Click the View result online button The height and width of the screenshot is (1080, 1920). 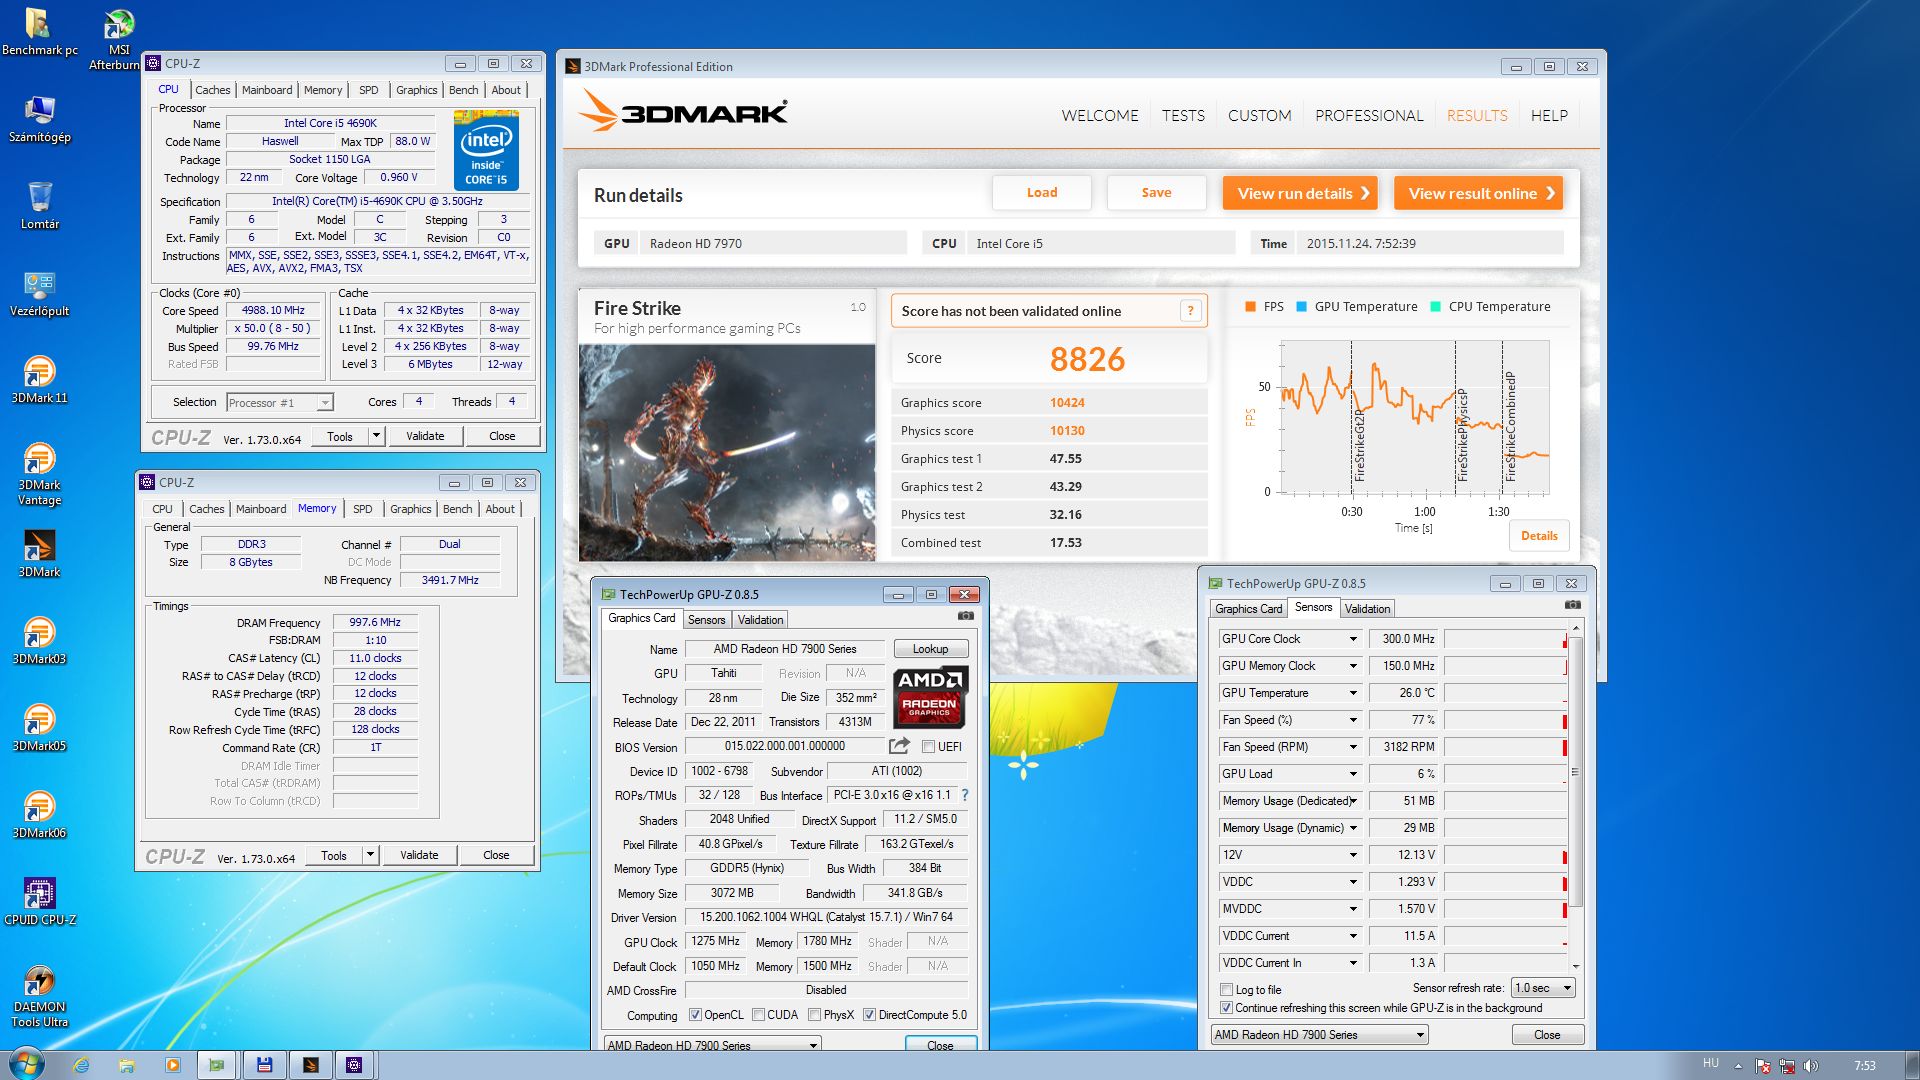coord(1478,193)
